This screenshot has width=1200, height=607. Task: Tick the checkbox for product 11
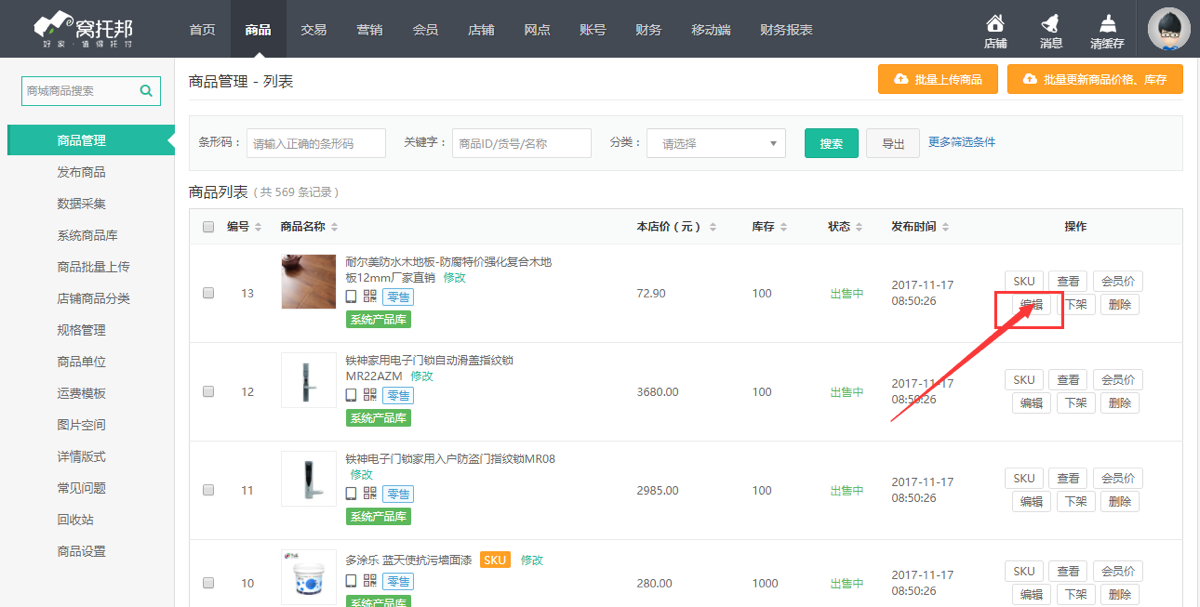[209, 490]
